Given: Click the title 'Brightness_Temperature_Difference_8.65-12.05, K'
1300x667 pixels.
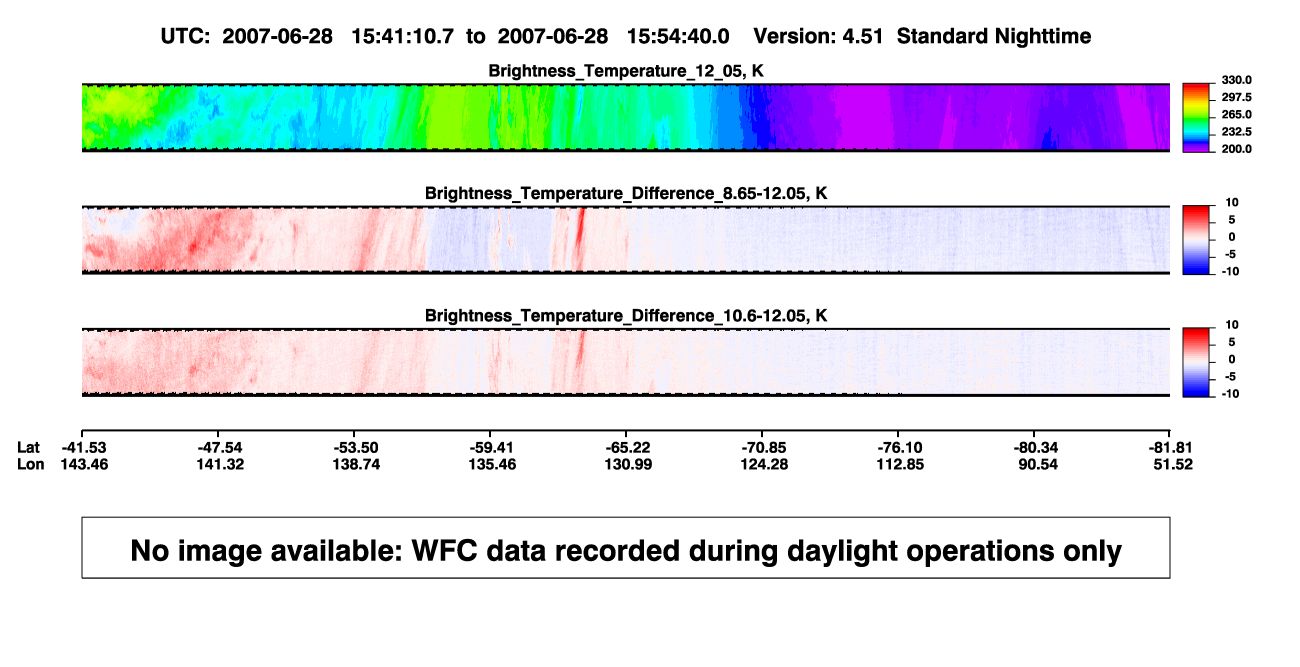Looking at the screenshot, I should point(626,193).
